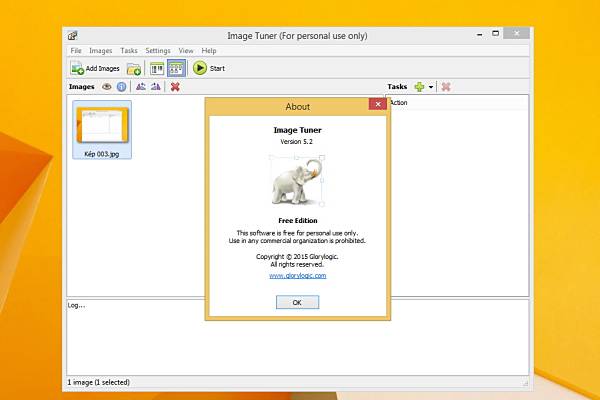Click the Image Tuner title bar app icon
Viewport: 600px width, 400px height.
tap(73, 36)
